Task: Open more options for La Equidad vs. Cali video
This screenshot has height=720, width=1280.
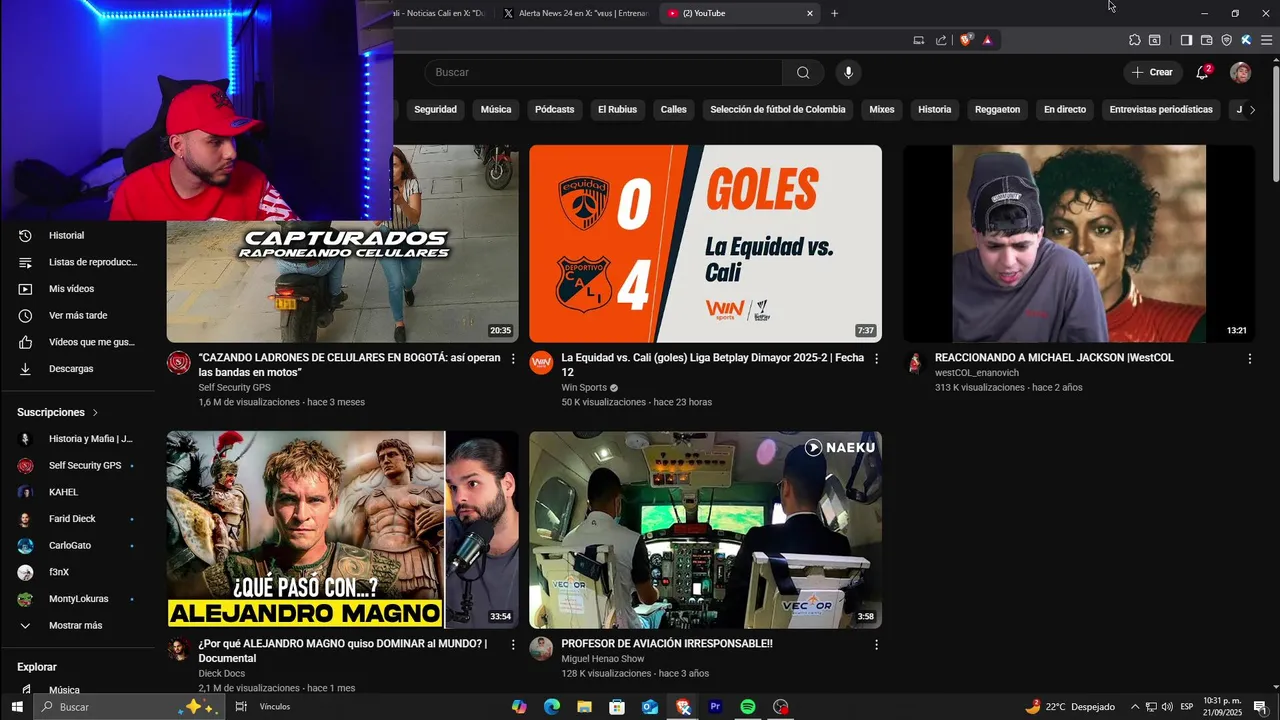Action: (876, 358)
